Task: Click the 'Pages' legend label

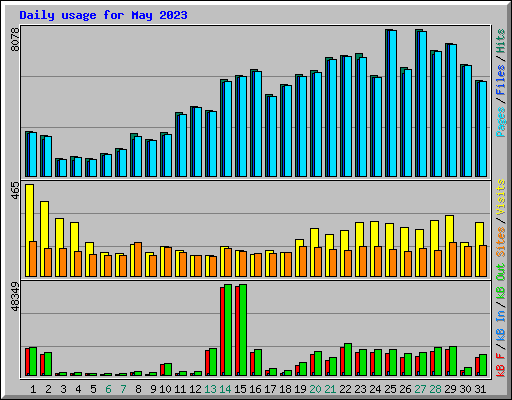Action: click(500, 122)
